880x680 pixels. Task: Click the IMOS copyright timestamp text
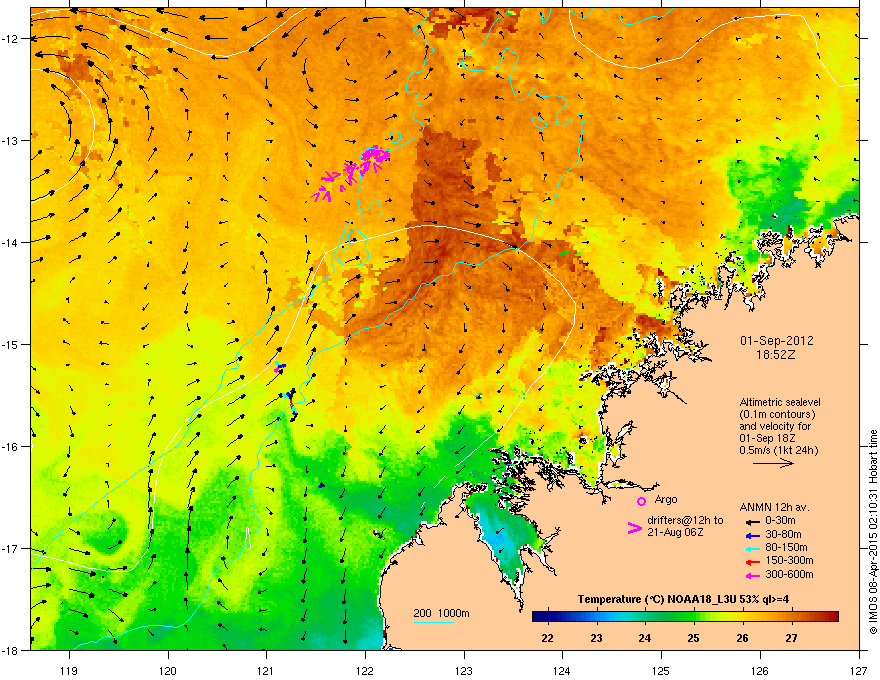873,532
